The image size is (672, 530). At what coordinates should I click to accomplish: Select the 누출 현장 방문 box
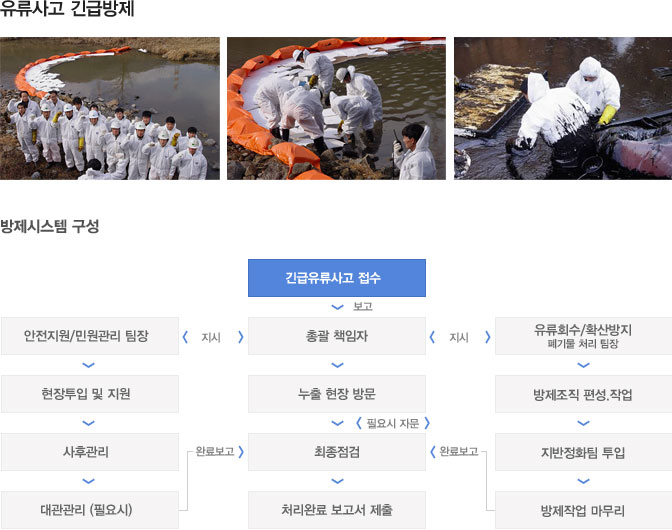tap(337, 394)
